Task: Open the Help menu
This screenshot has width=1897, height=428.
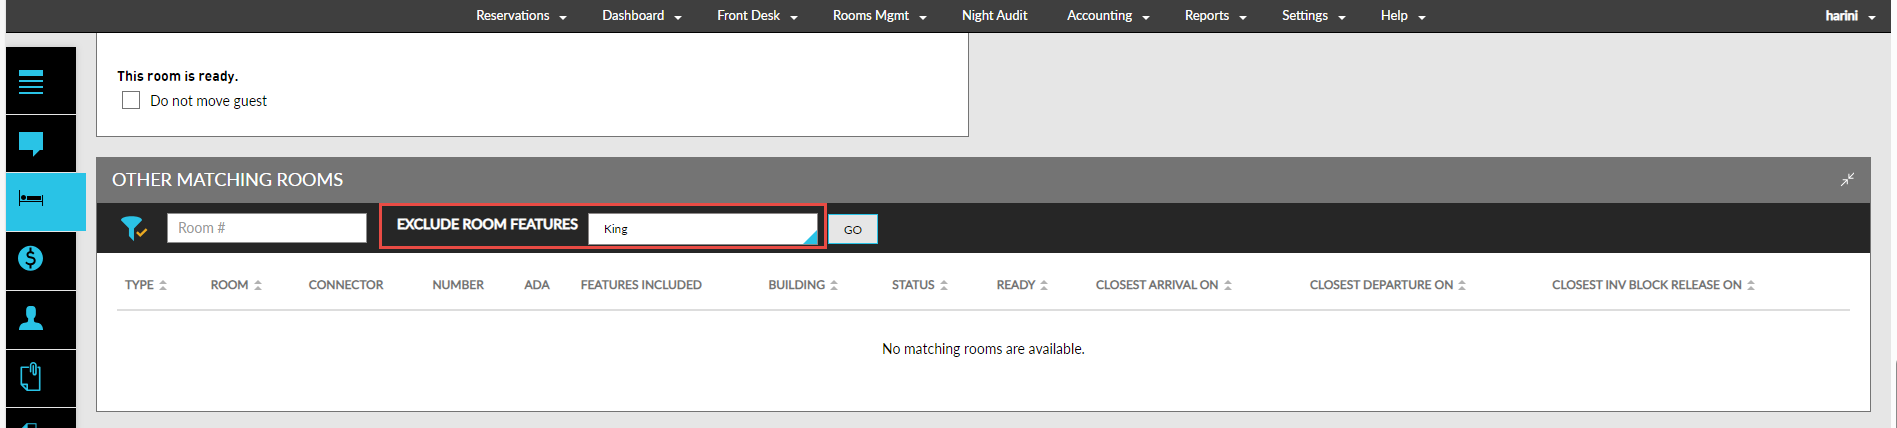Action: click(1403, 16)
